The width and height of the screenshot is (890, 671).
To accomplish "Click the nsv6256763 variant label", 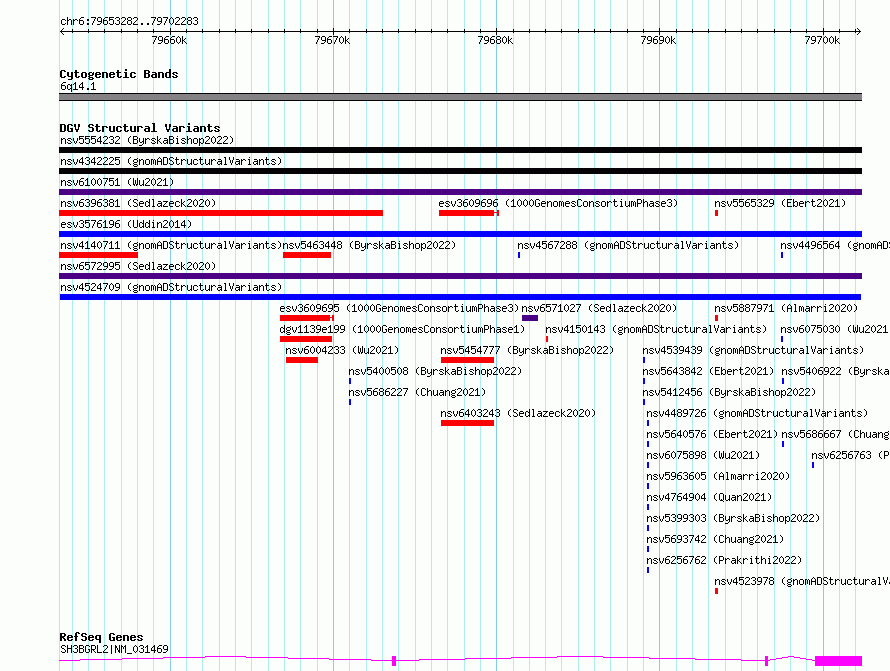I will coord(850,455).
